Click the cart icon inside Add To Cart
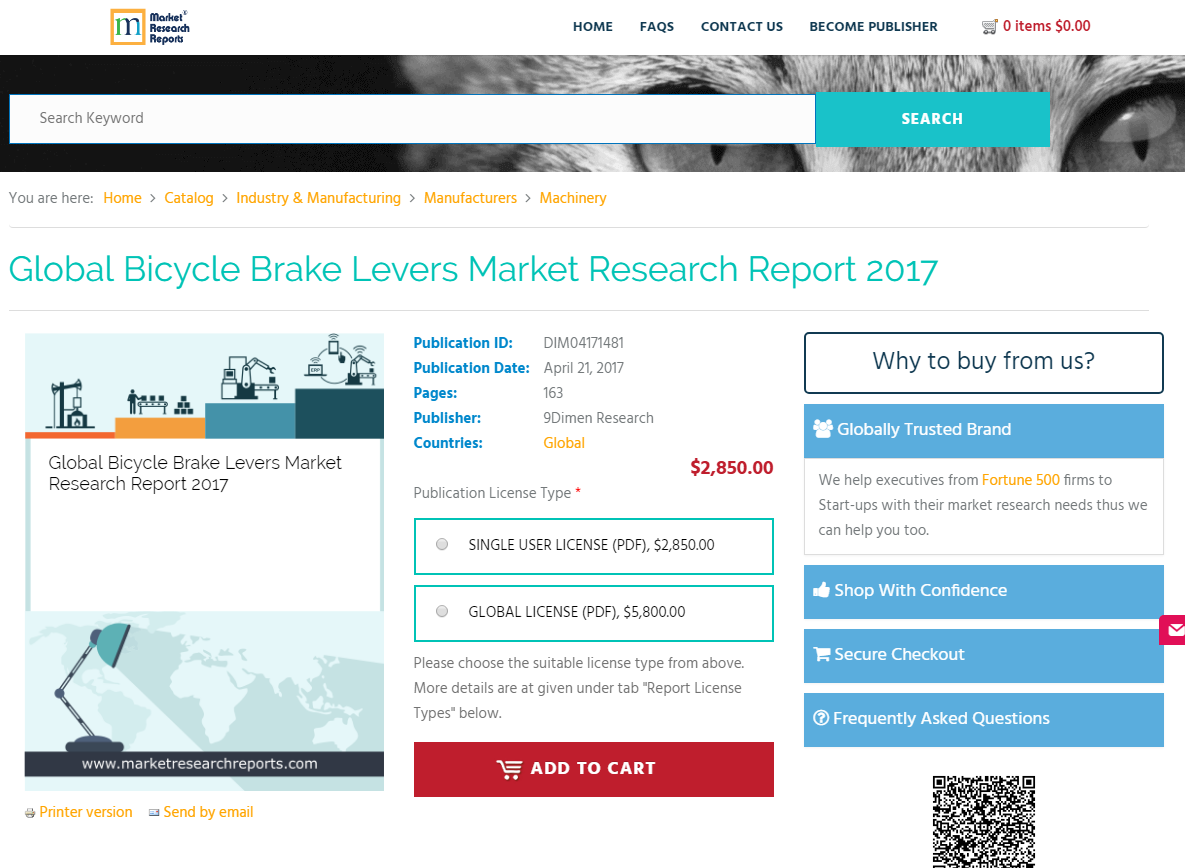The width and height of the screenshot is (1185, 868). (511, 769)
